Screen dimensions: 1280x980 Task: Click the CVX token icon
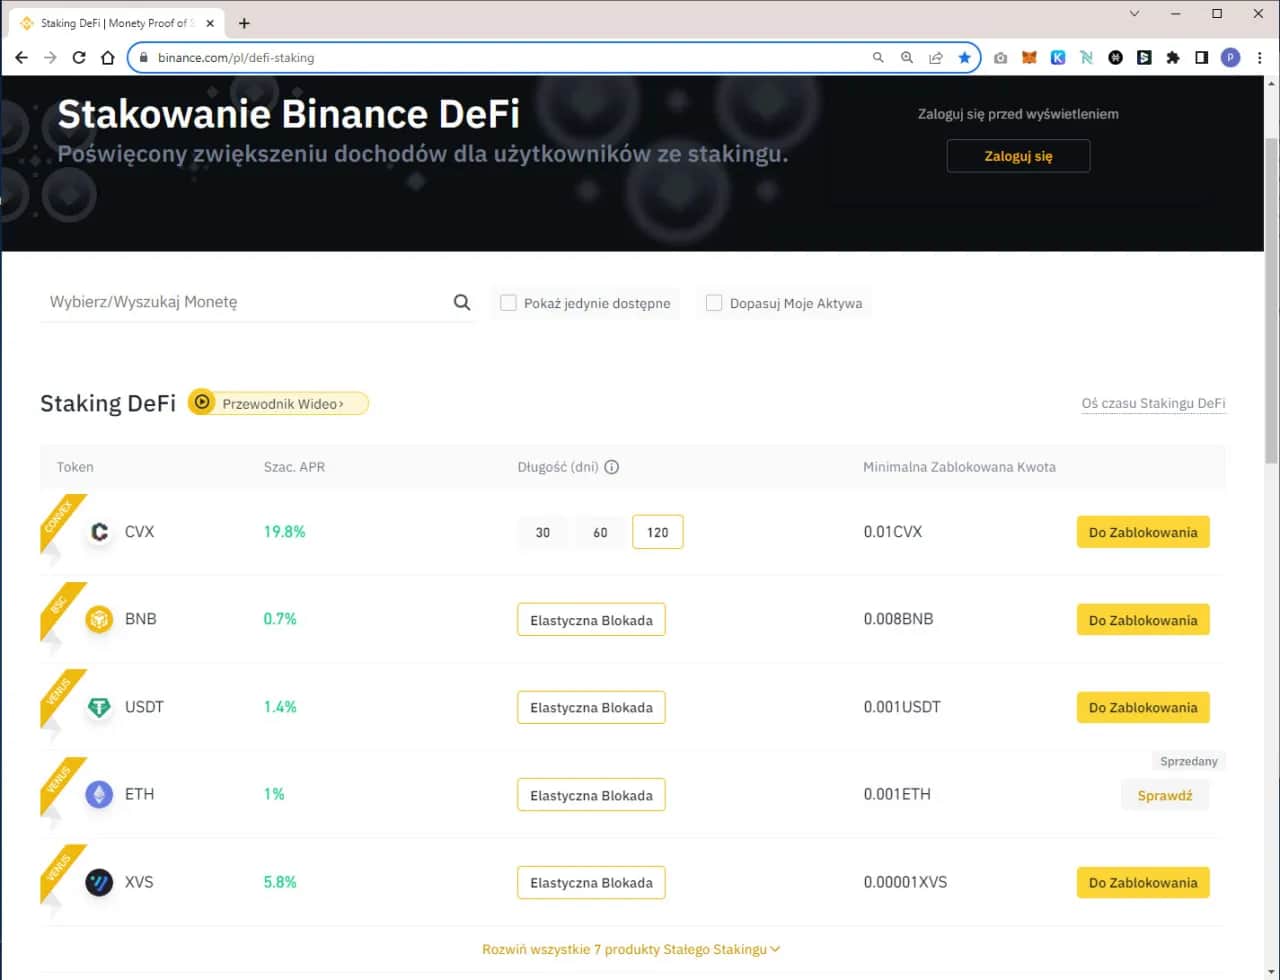click(98, 532)
